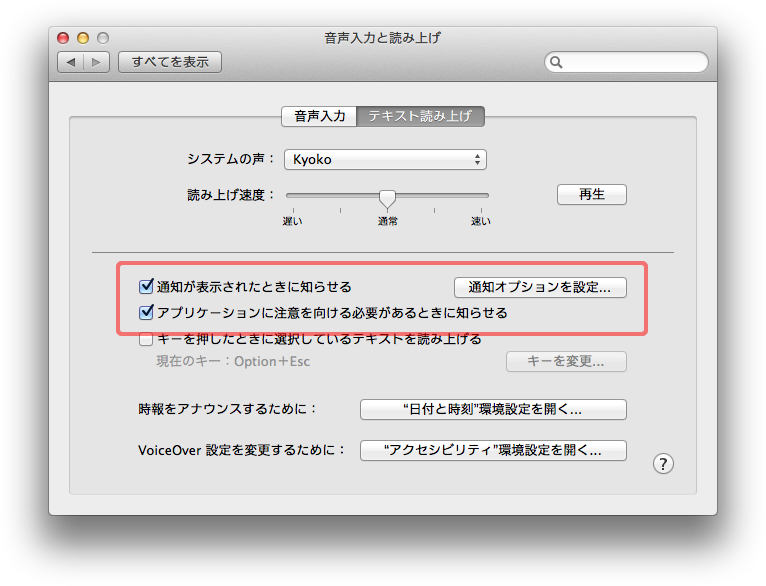Go back with the left arrow button

tap(72, 62)
